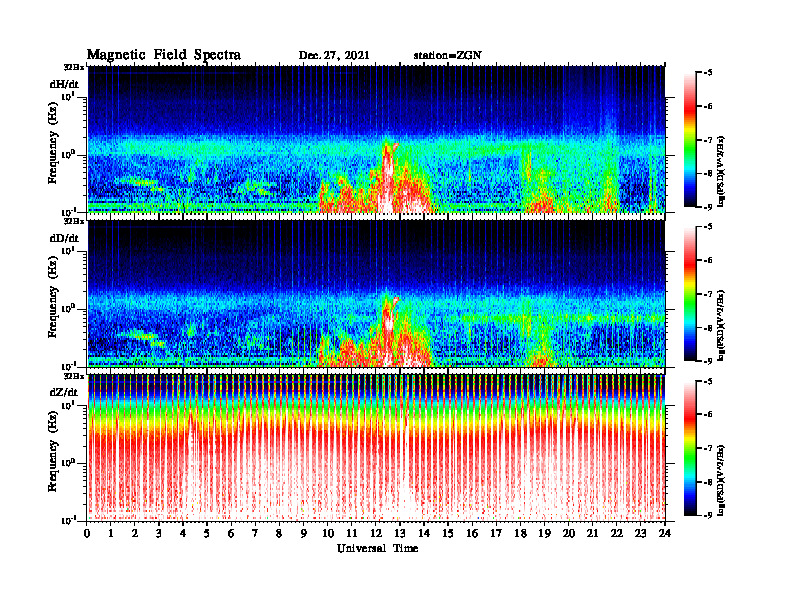The height and width of the screenshot is (612, 792).
Task: Click the hour 1 tick label
Action: click(111, 533)
